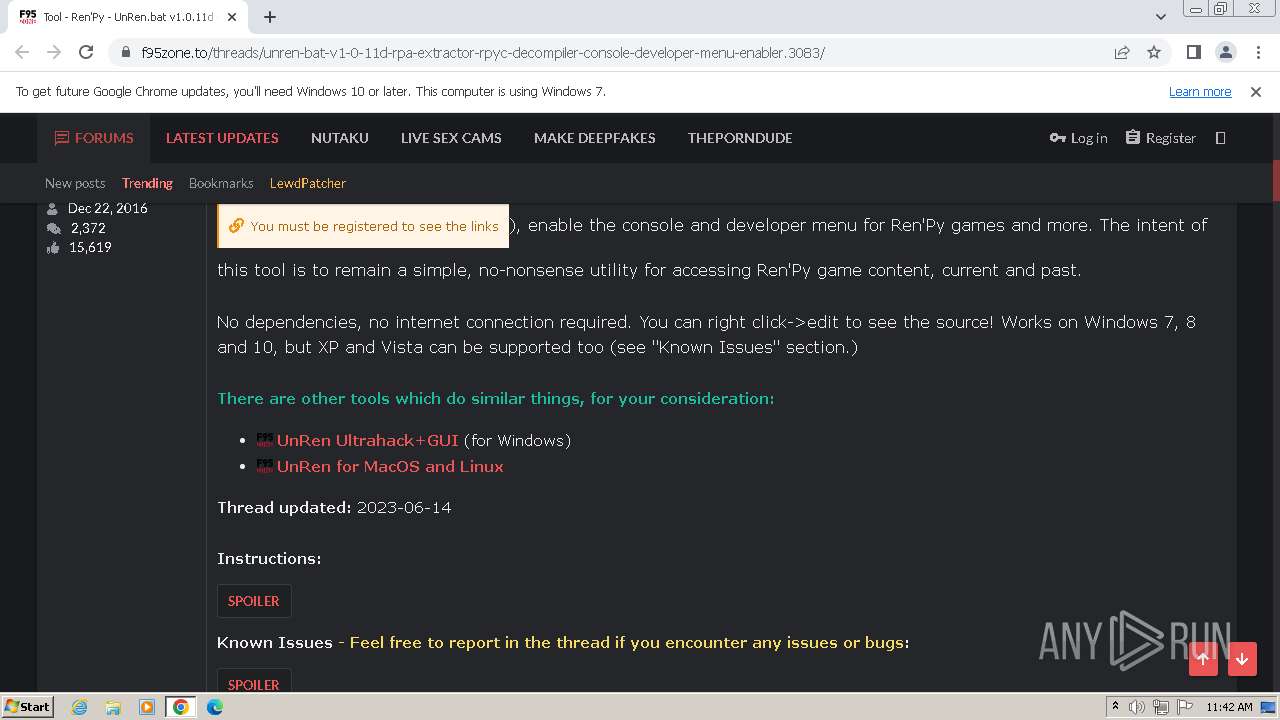The image size is (1280, 720).
Task: Show hidden system tray icons
Action: pos(1115,707)
